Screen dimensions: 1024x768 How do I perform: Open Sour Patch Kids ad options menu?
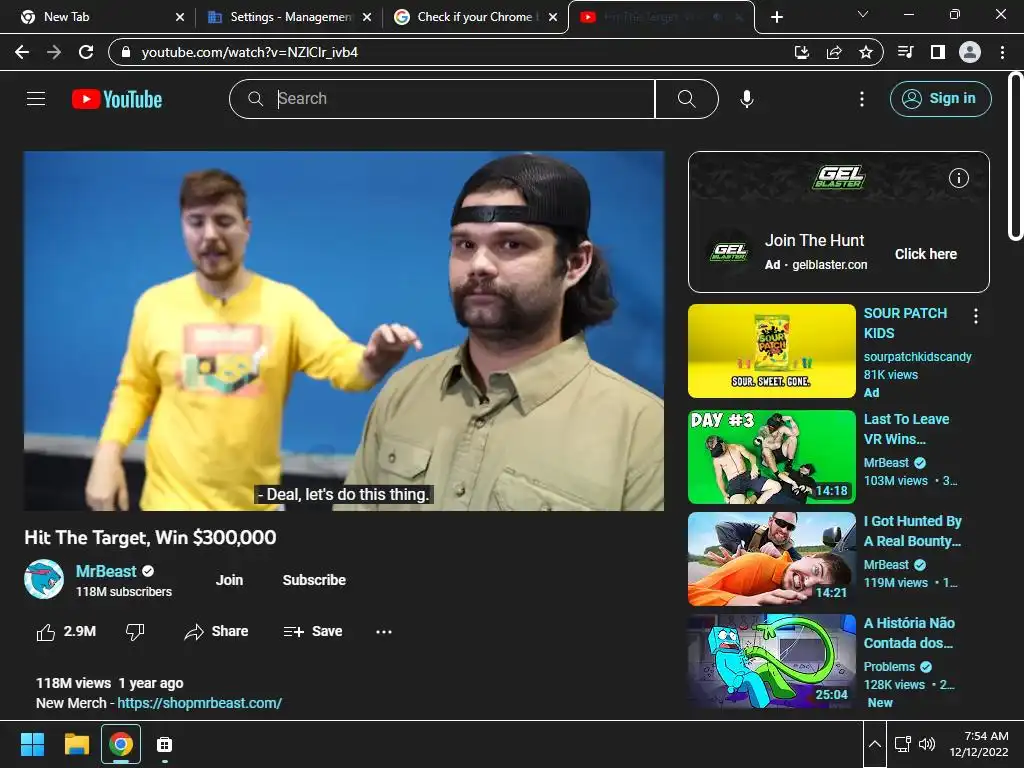click(976, 317)
